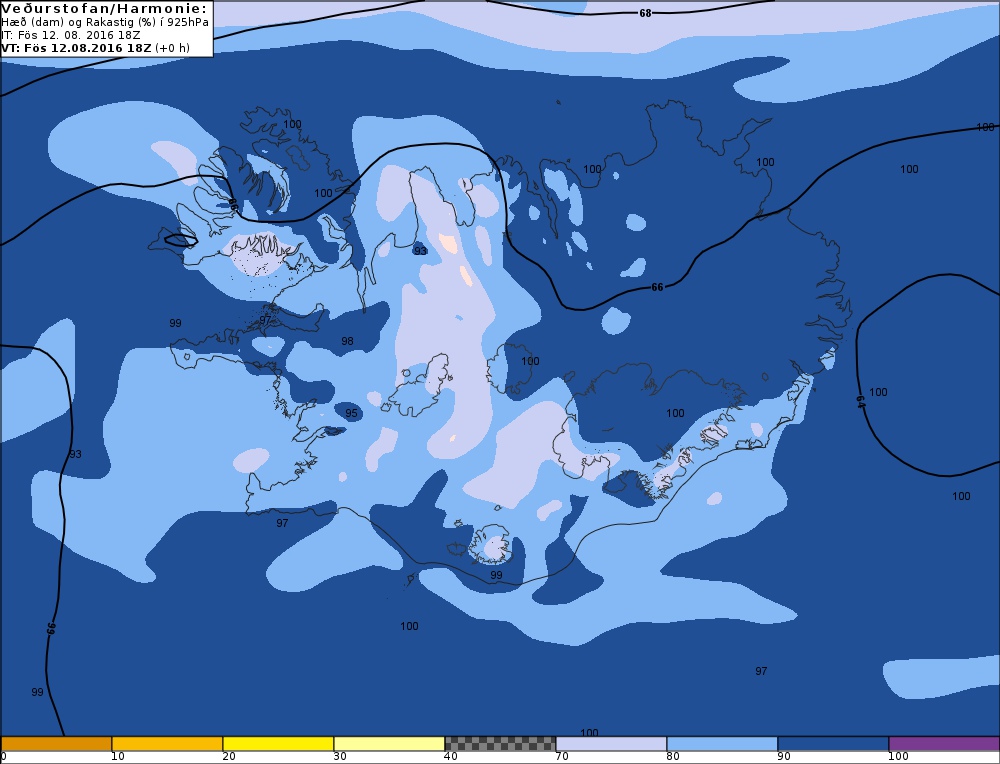
Task: Click the 66 contour label at the lower left
Action: pos(52,628)
